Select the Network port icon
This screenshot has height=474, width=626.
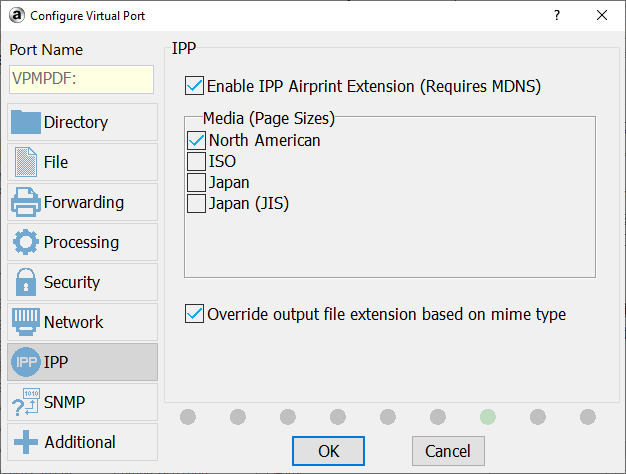(26, 322)
